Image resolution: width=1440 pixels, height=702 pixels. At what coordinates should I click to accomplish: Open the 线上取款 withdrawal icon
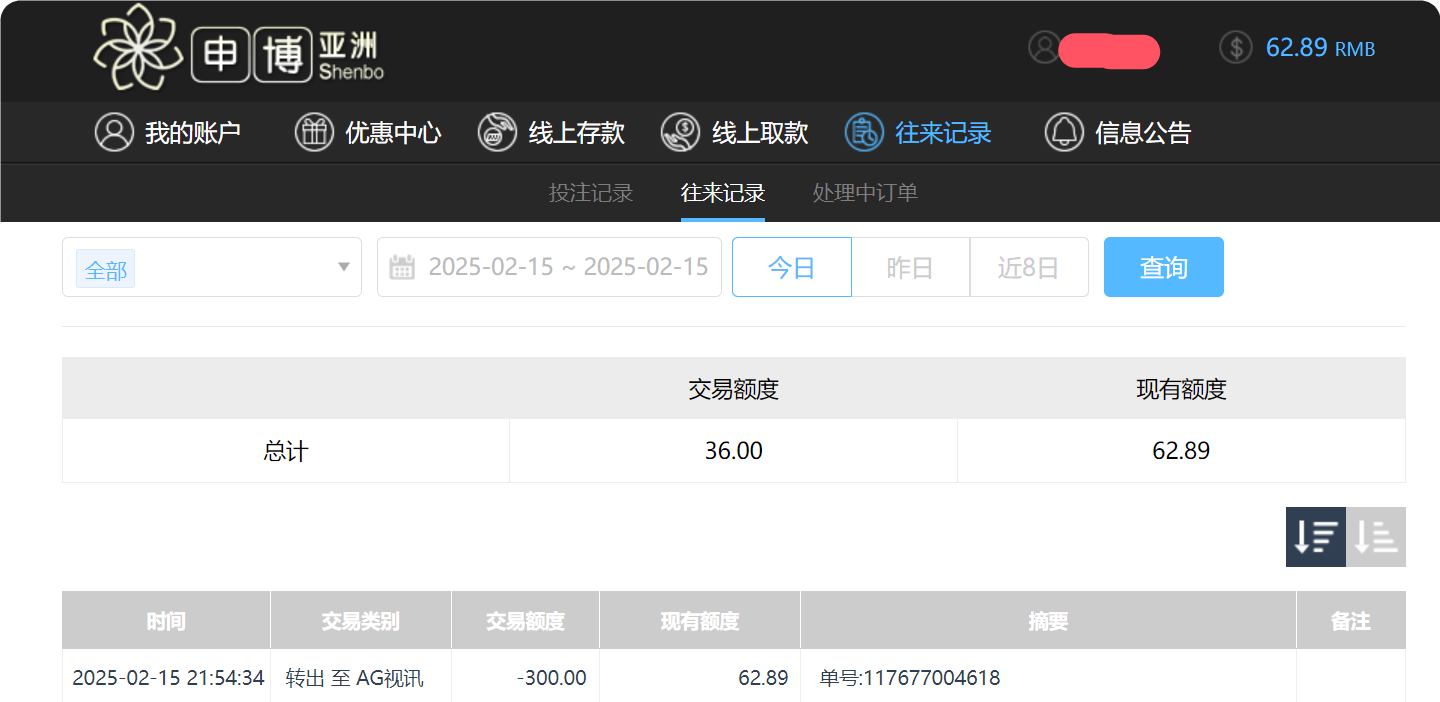(681, 132)
